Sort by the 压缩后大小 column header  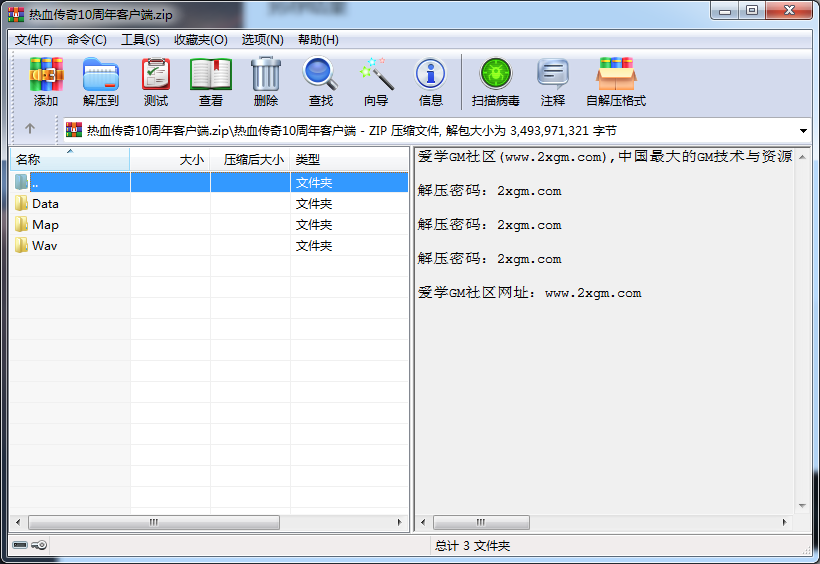click(250, 160)
